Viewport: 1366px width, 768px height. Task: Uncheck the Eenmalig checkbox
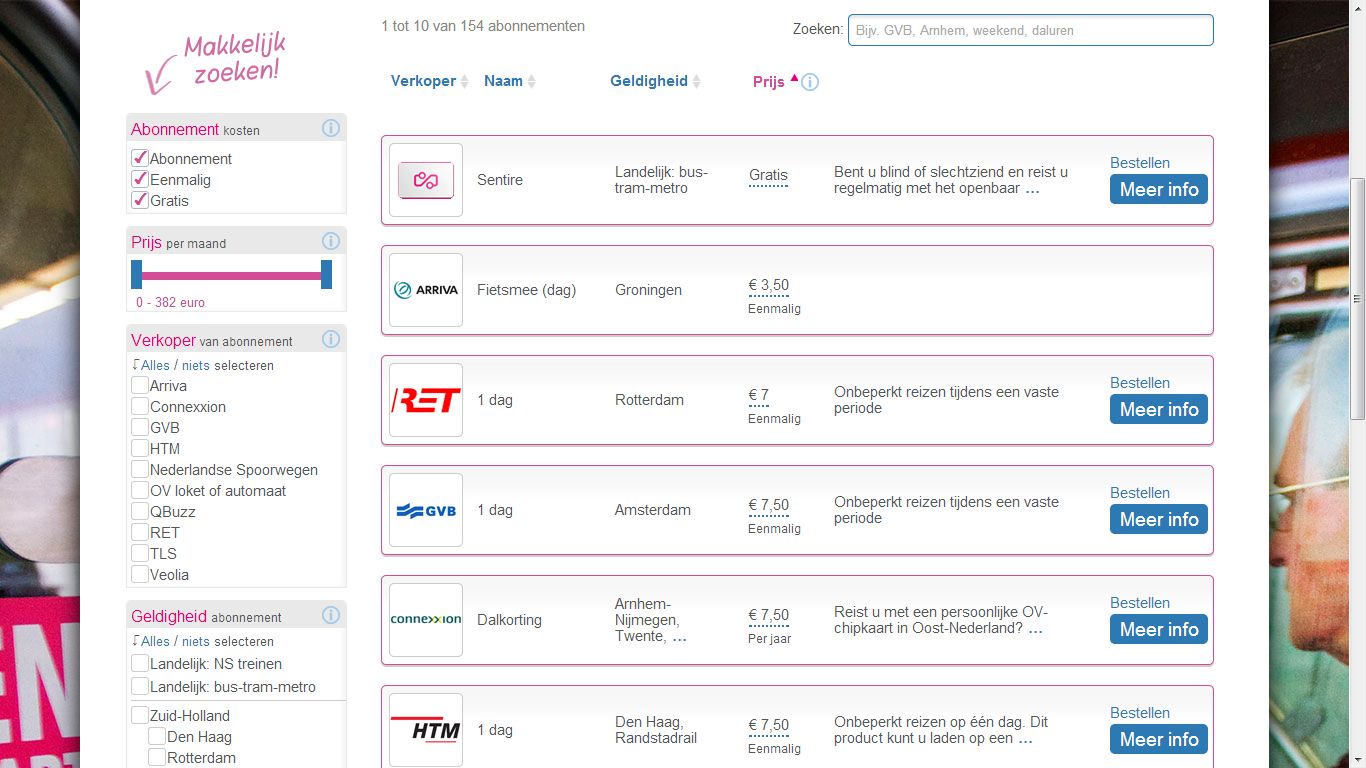click(x=140, y=179)
